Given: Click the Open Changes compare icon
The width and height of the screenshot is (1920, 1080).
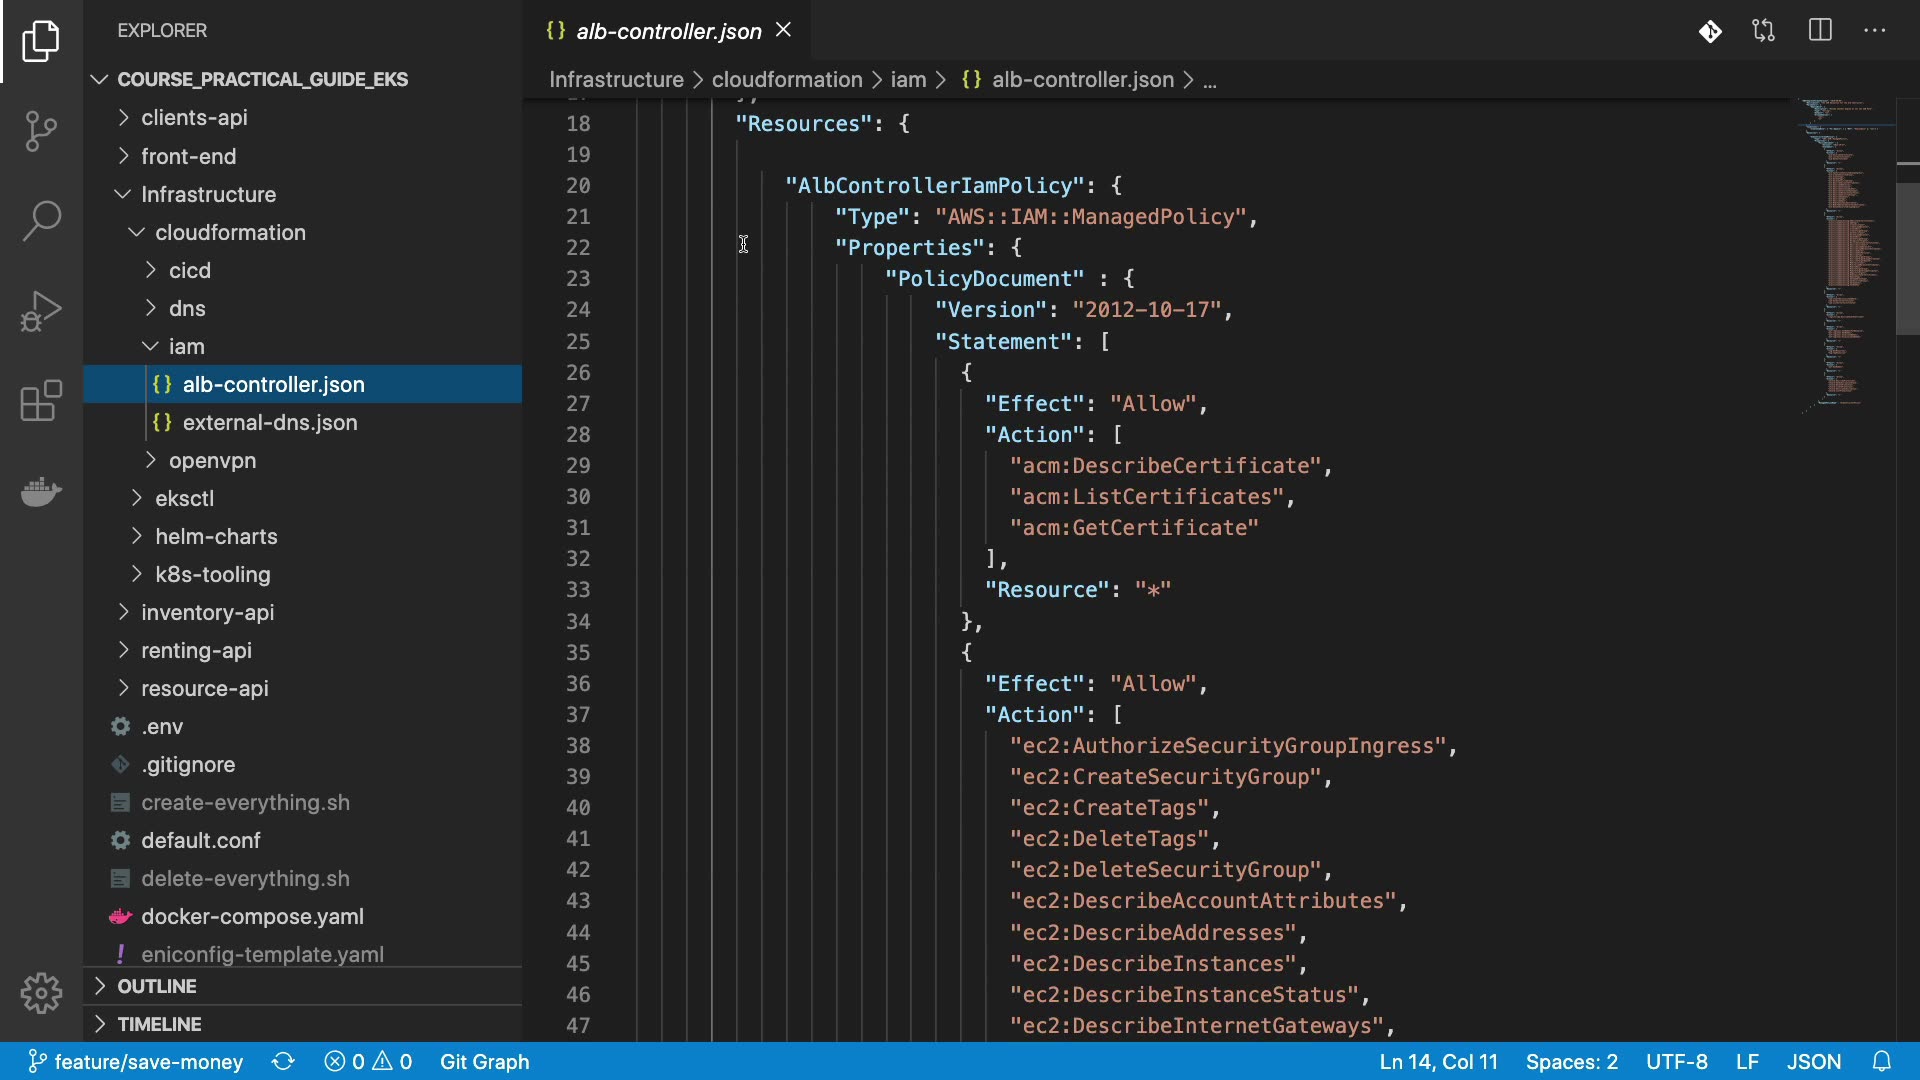Looking at the screenshot, I should [1764, 31].
